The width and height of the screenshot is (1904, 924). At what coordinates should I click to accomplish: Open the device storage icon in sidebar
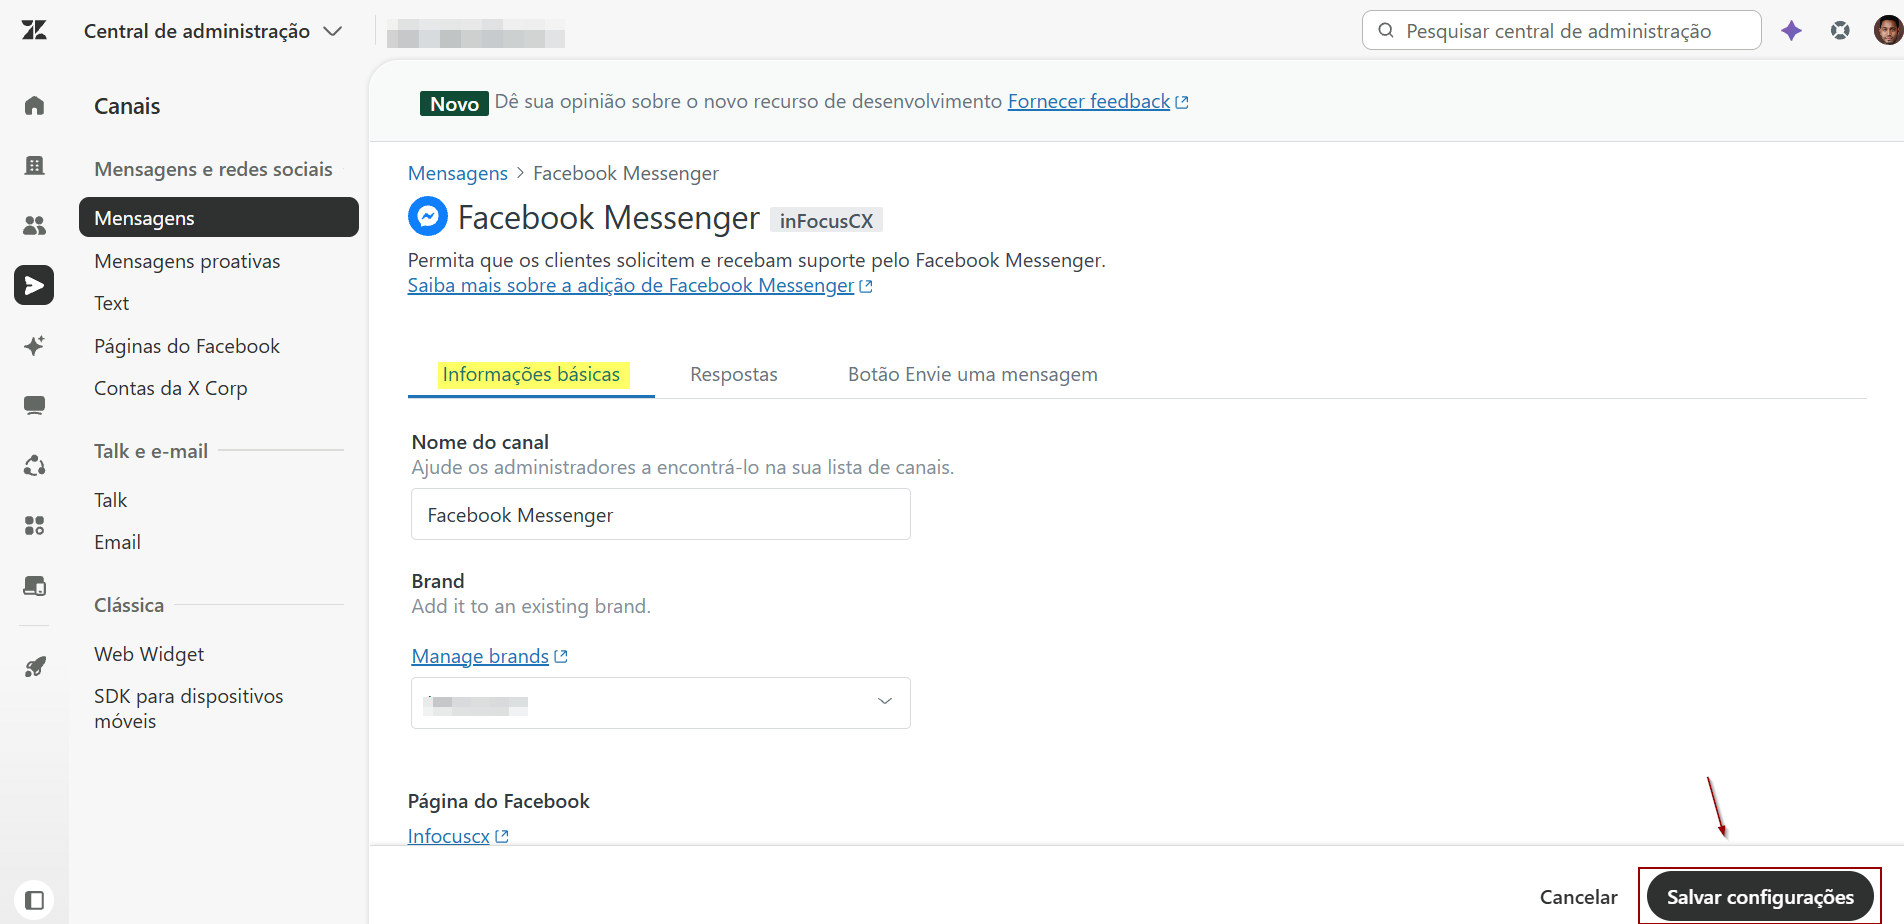(34, 586)
